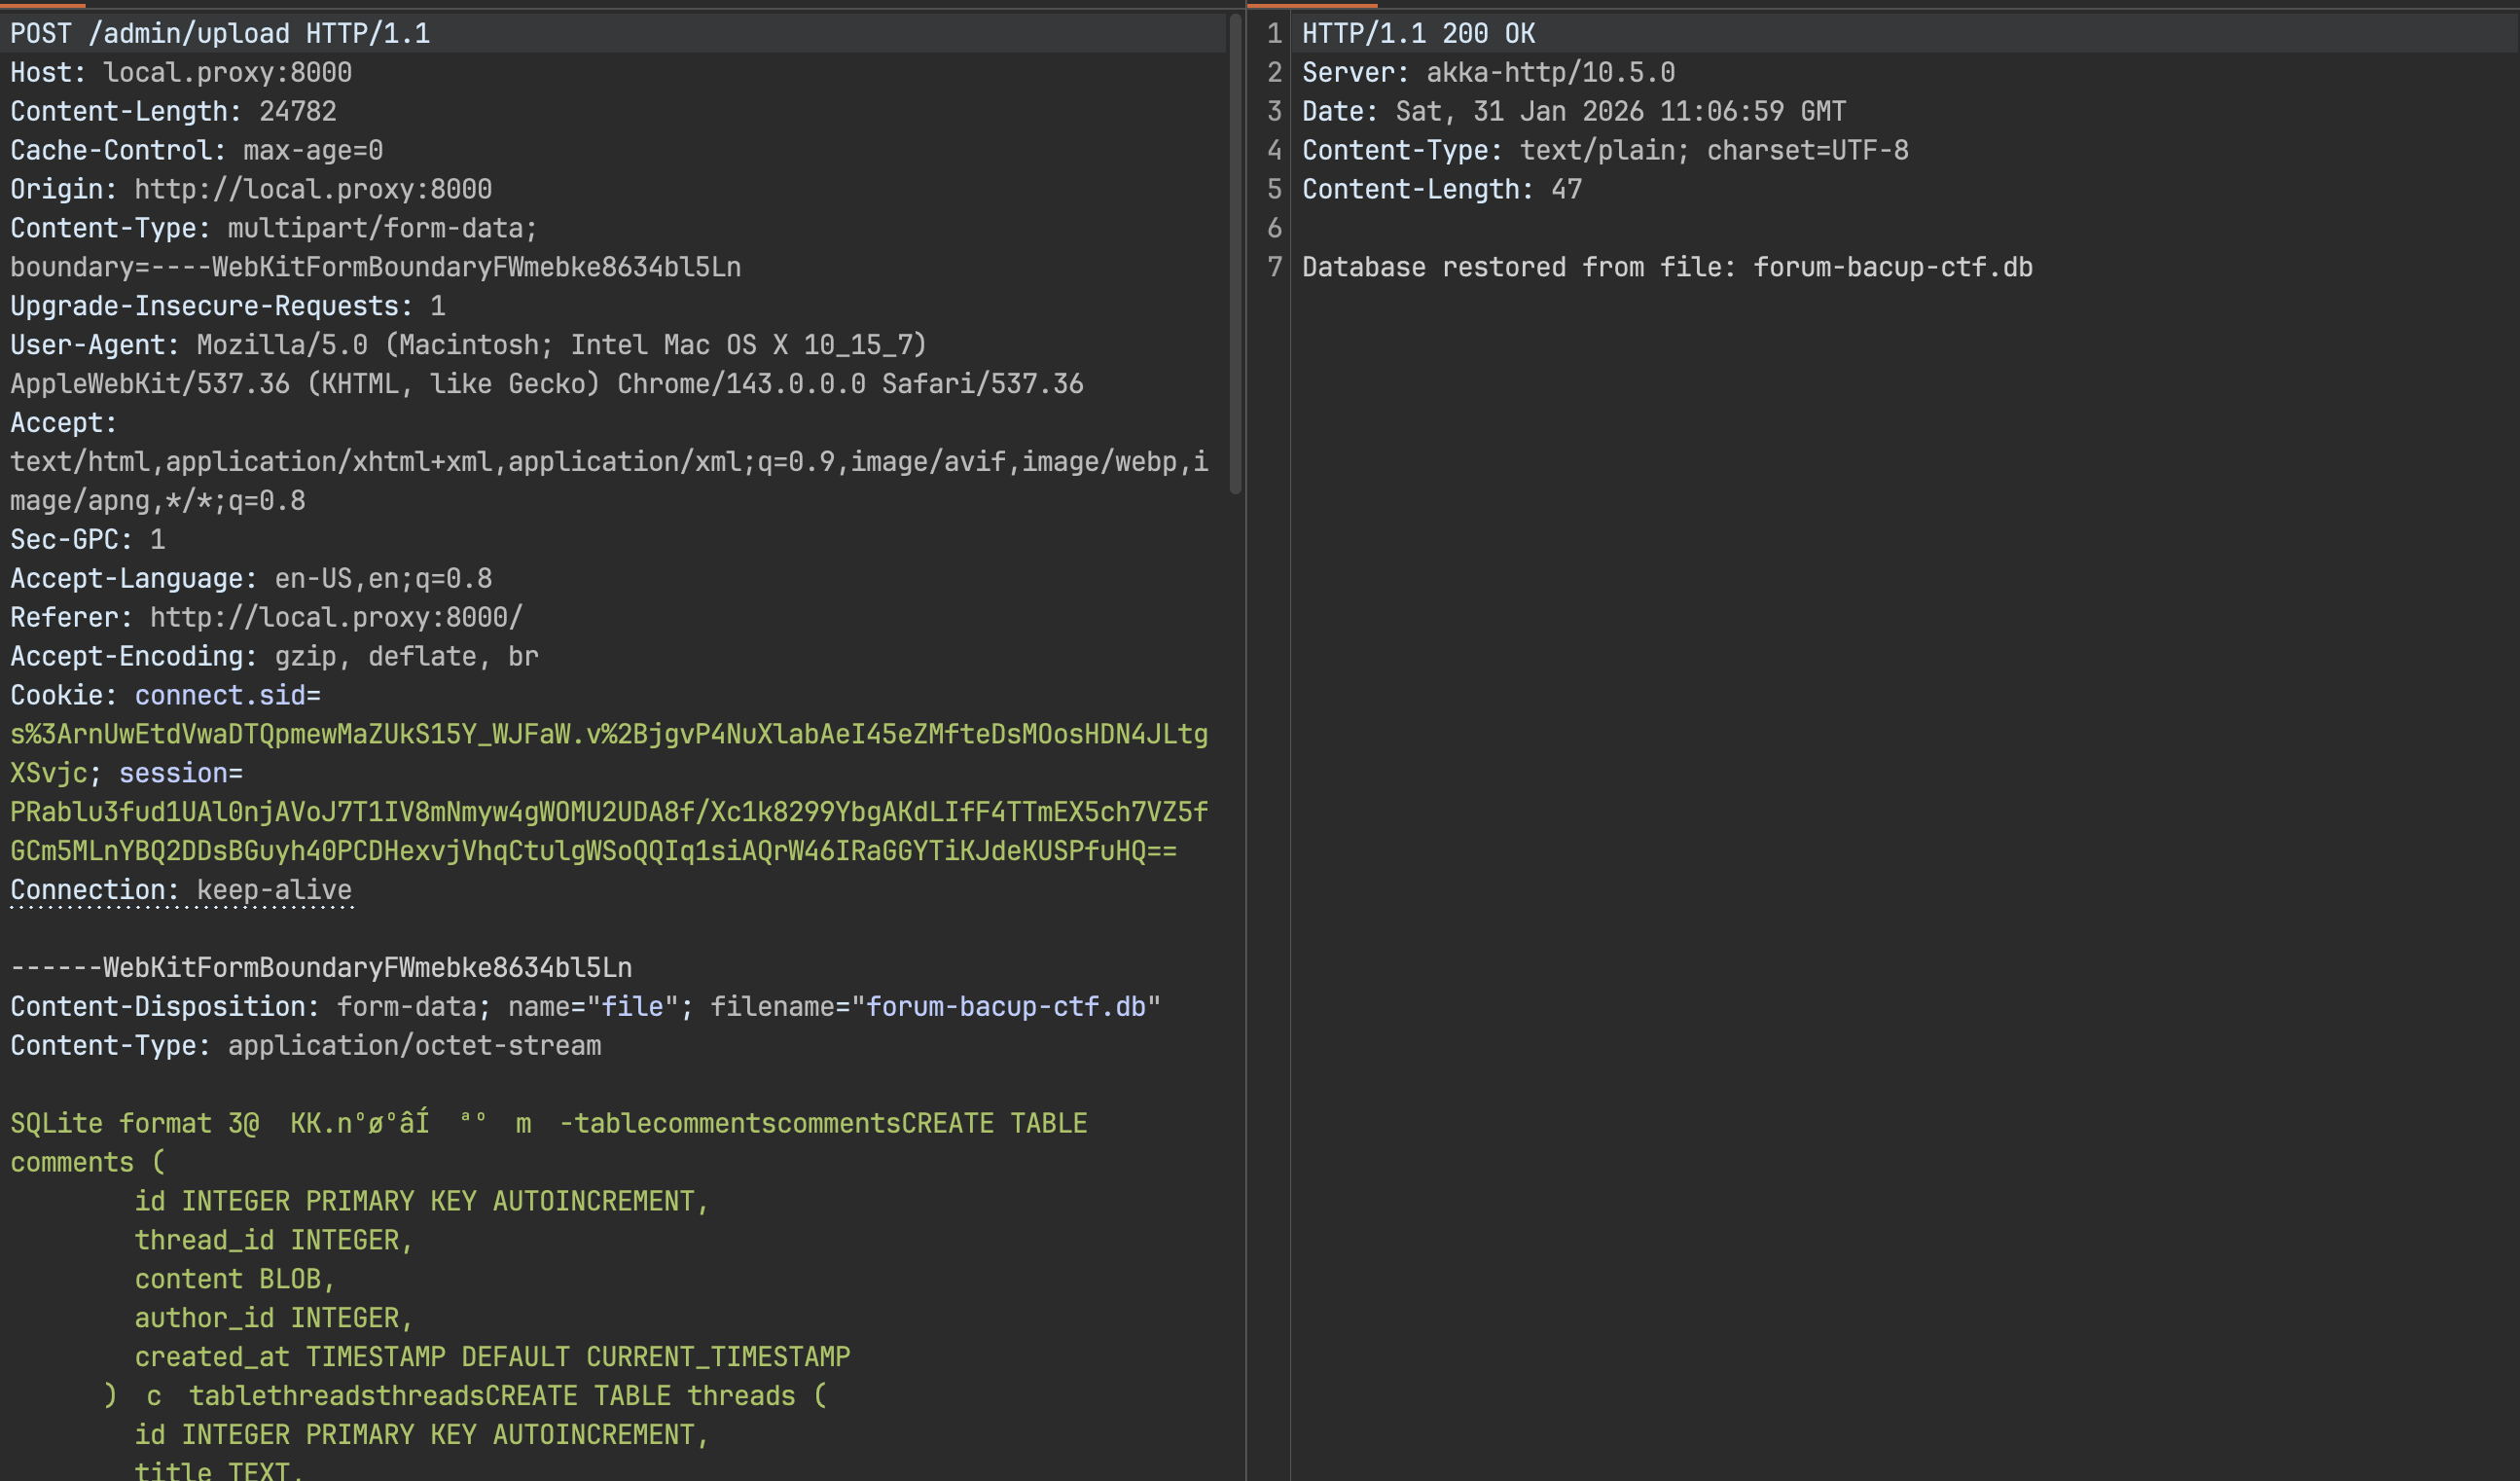Click the Referer header URL
This screenshot has height=1481, width=2520.
click(336, 617)
